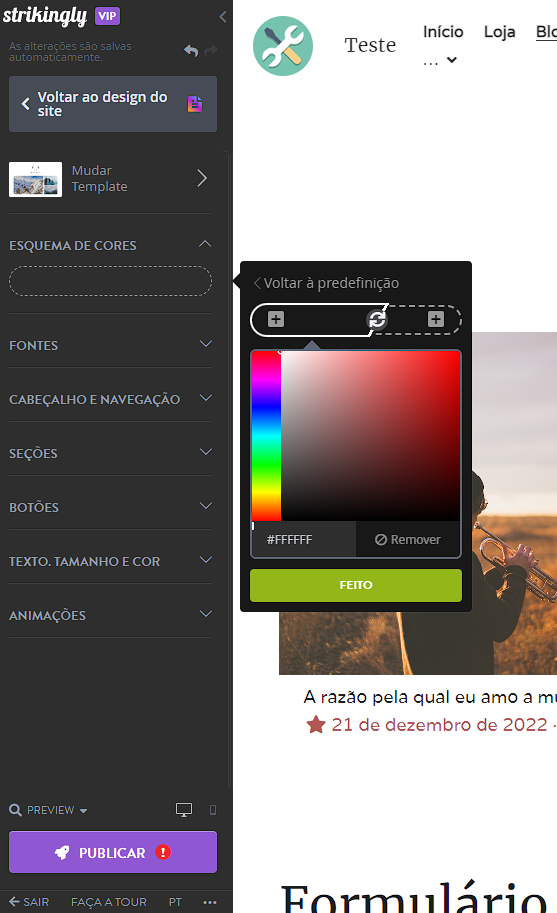Click the rainbow hue slider strip
The height and width of the screenshot is (913, 557).
click(x=267, y=436)
